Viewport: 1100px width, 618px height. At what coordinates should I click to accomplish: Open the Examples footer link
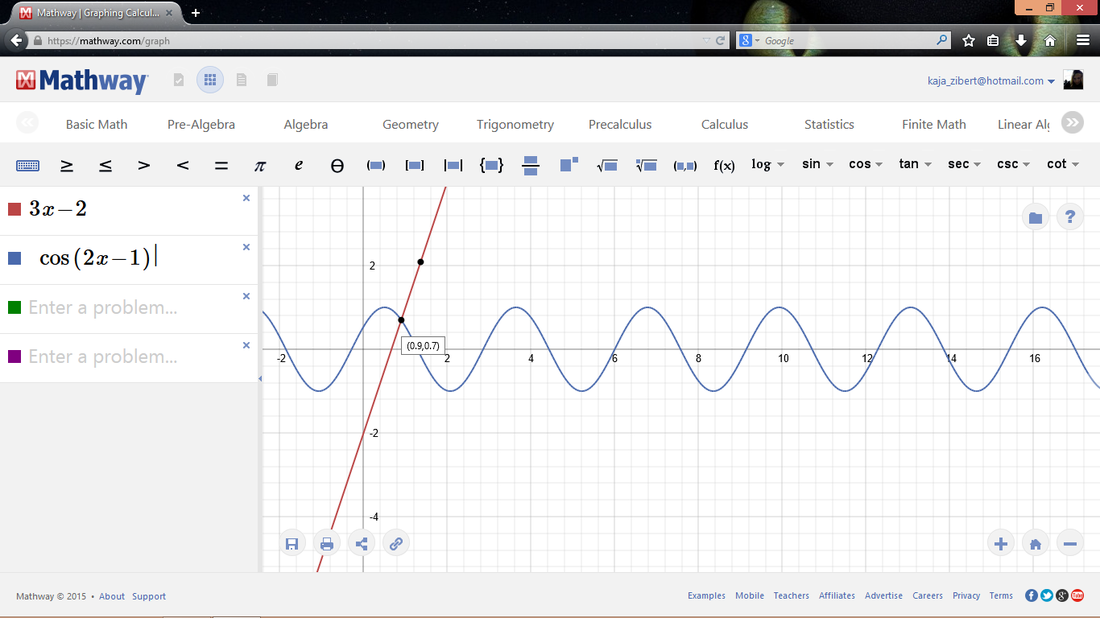click(706, 596)
